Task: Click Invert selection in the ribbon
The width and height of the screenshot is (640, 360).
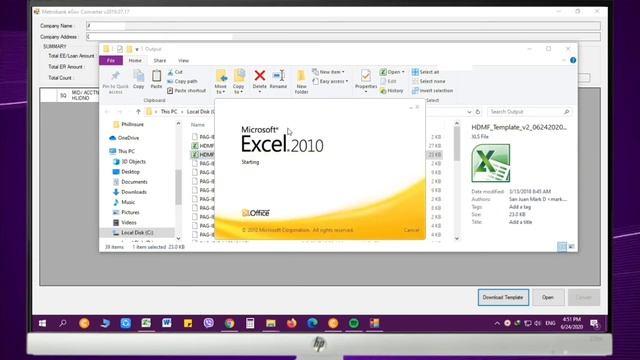Action: pyautogui.click(x=432, y=91)
